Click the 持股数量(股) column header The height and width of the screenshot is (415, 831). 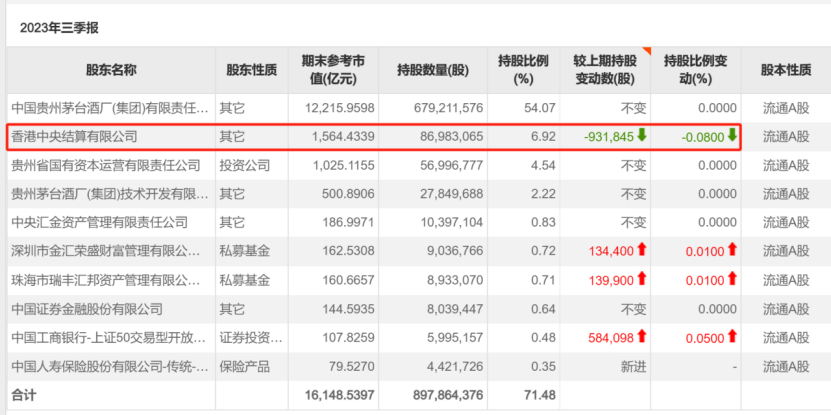(x=432, y=70)
